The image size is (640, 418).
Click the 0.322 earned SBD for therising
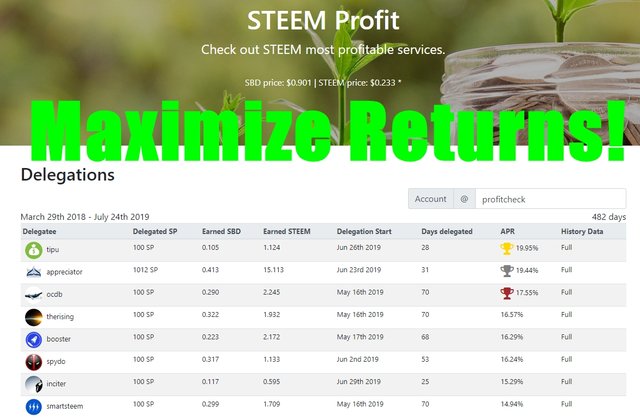click(x=211, y=315)
